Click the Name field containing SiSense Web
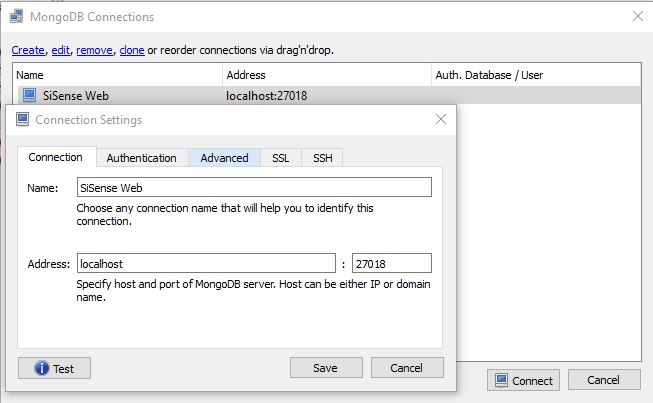The height and width of the screenshot is (403, 653). (x=254, y=187)
